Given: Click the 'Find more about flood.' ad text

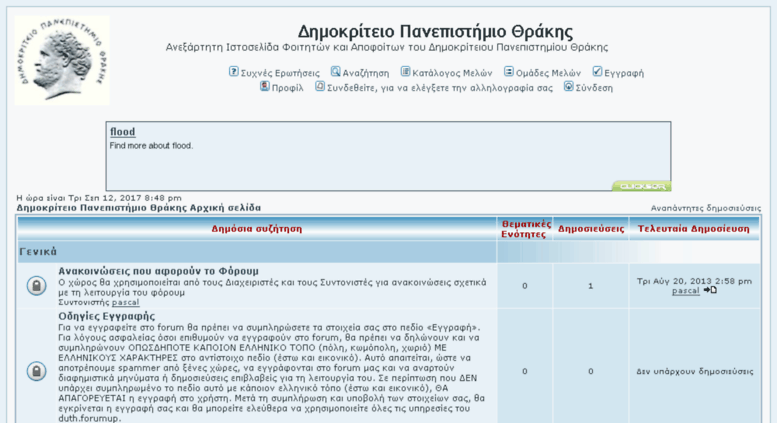Looking at the screenshot, I should tap(151, 146).
